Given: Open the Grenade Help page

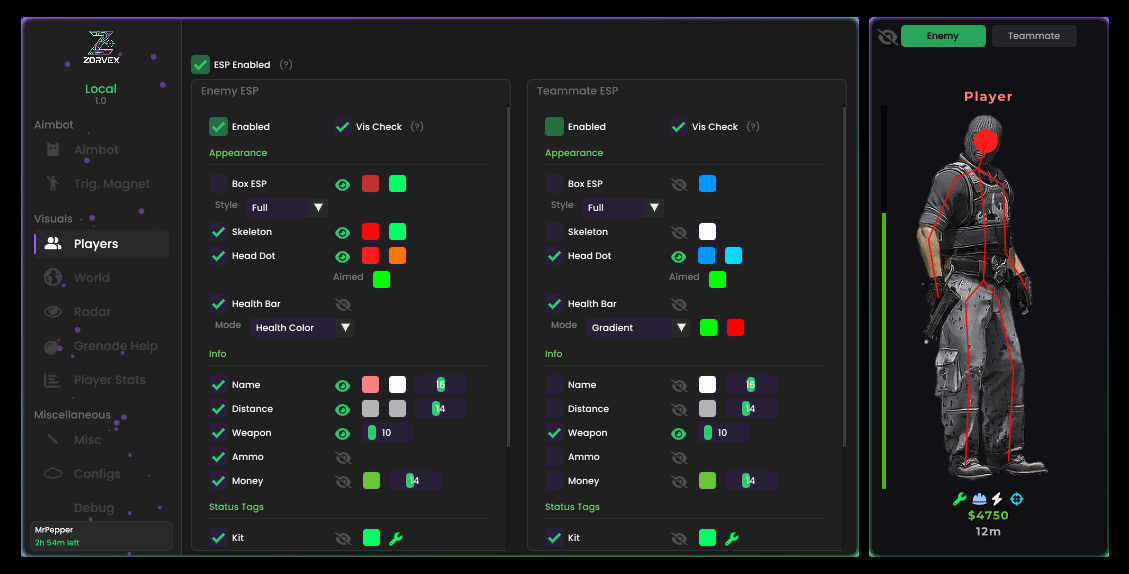Looking at the screenshot, I should coord(115,346).
